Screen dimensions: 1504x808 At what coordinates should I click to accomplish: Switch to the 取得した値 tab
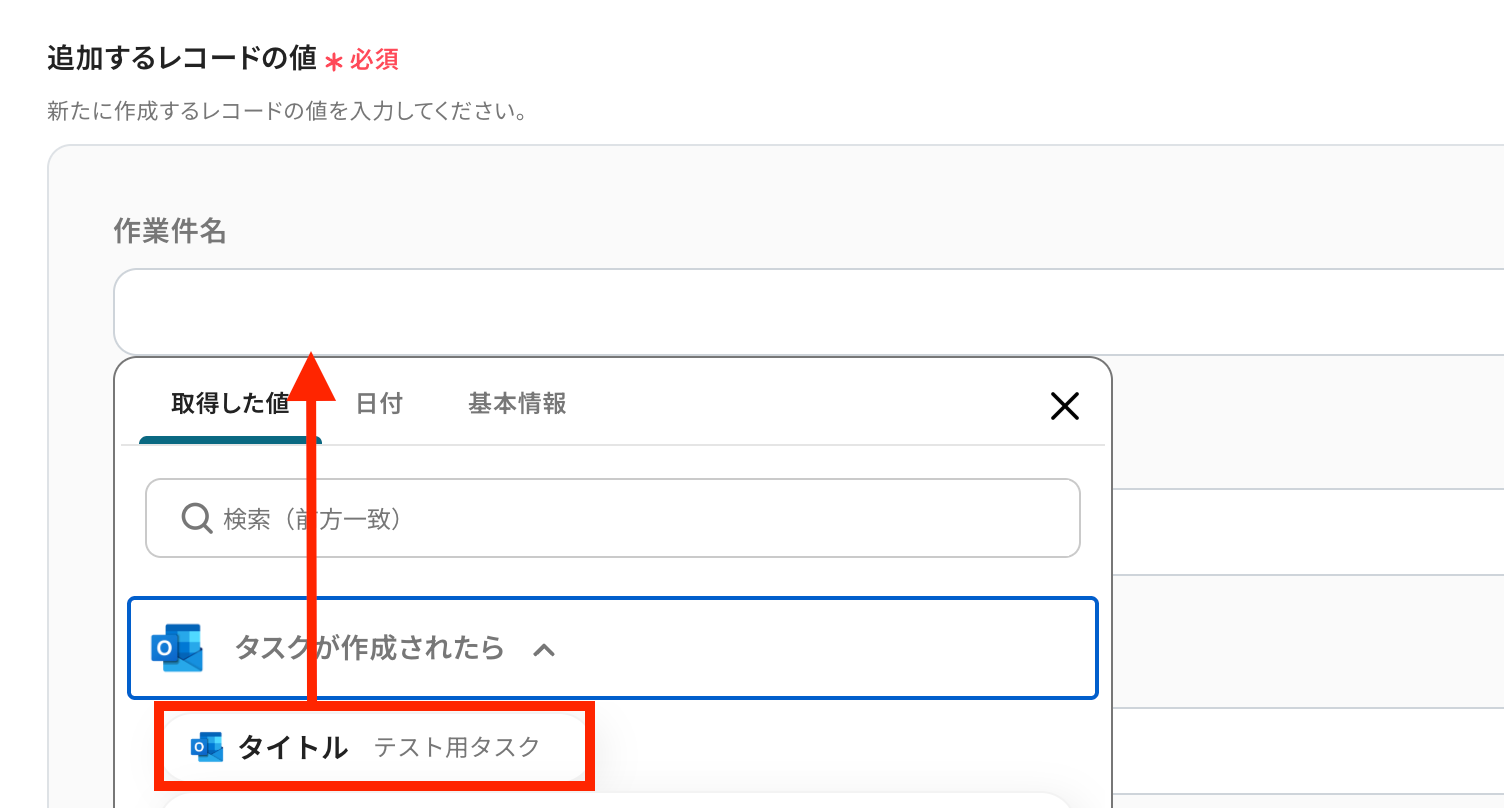click(230, 404)
